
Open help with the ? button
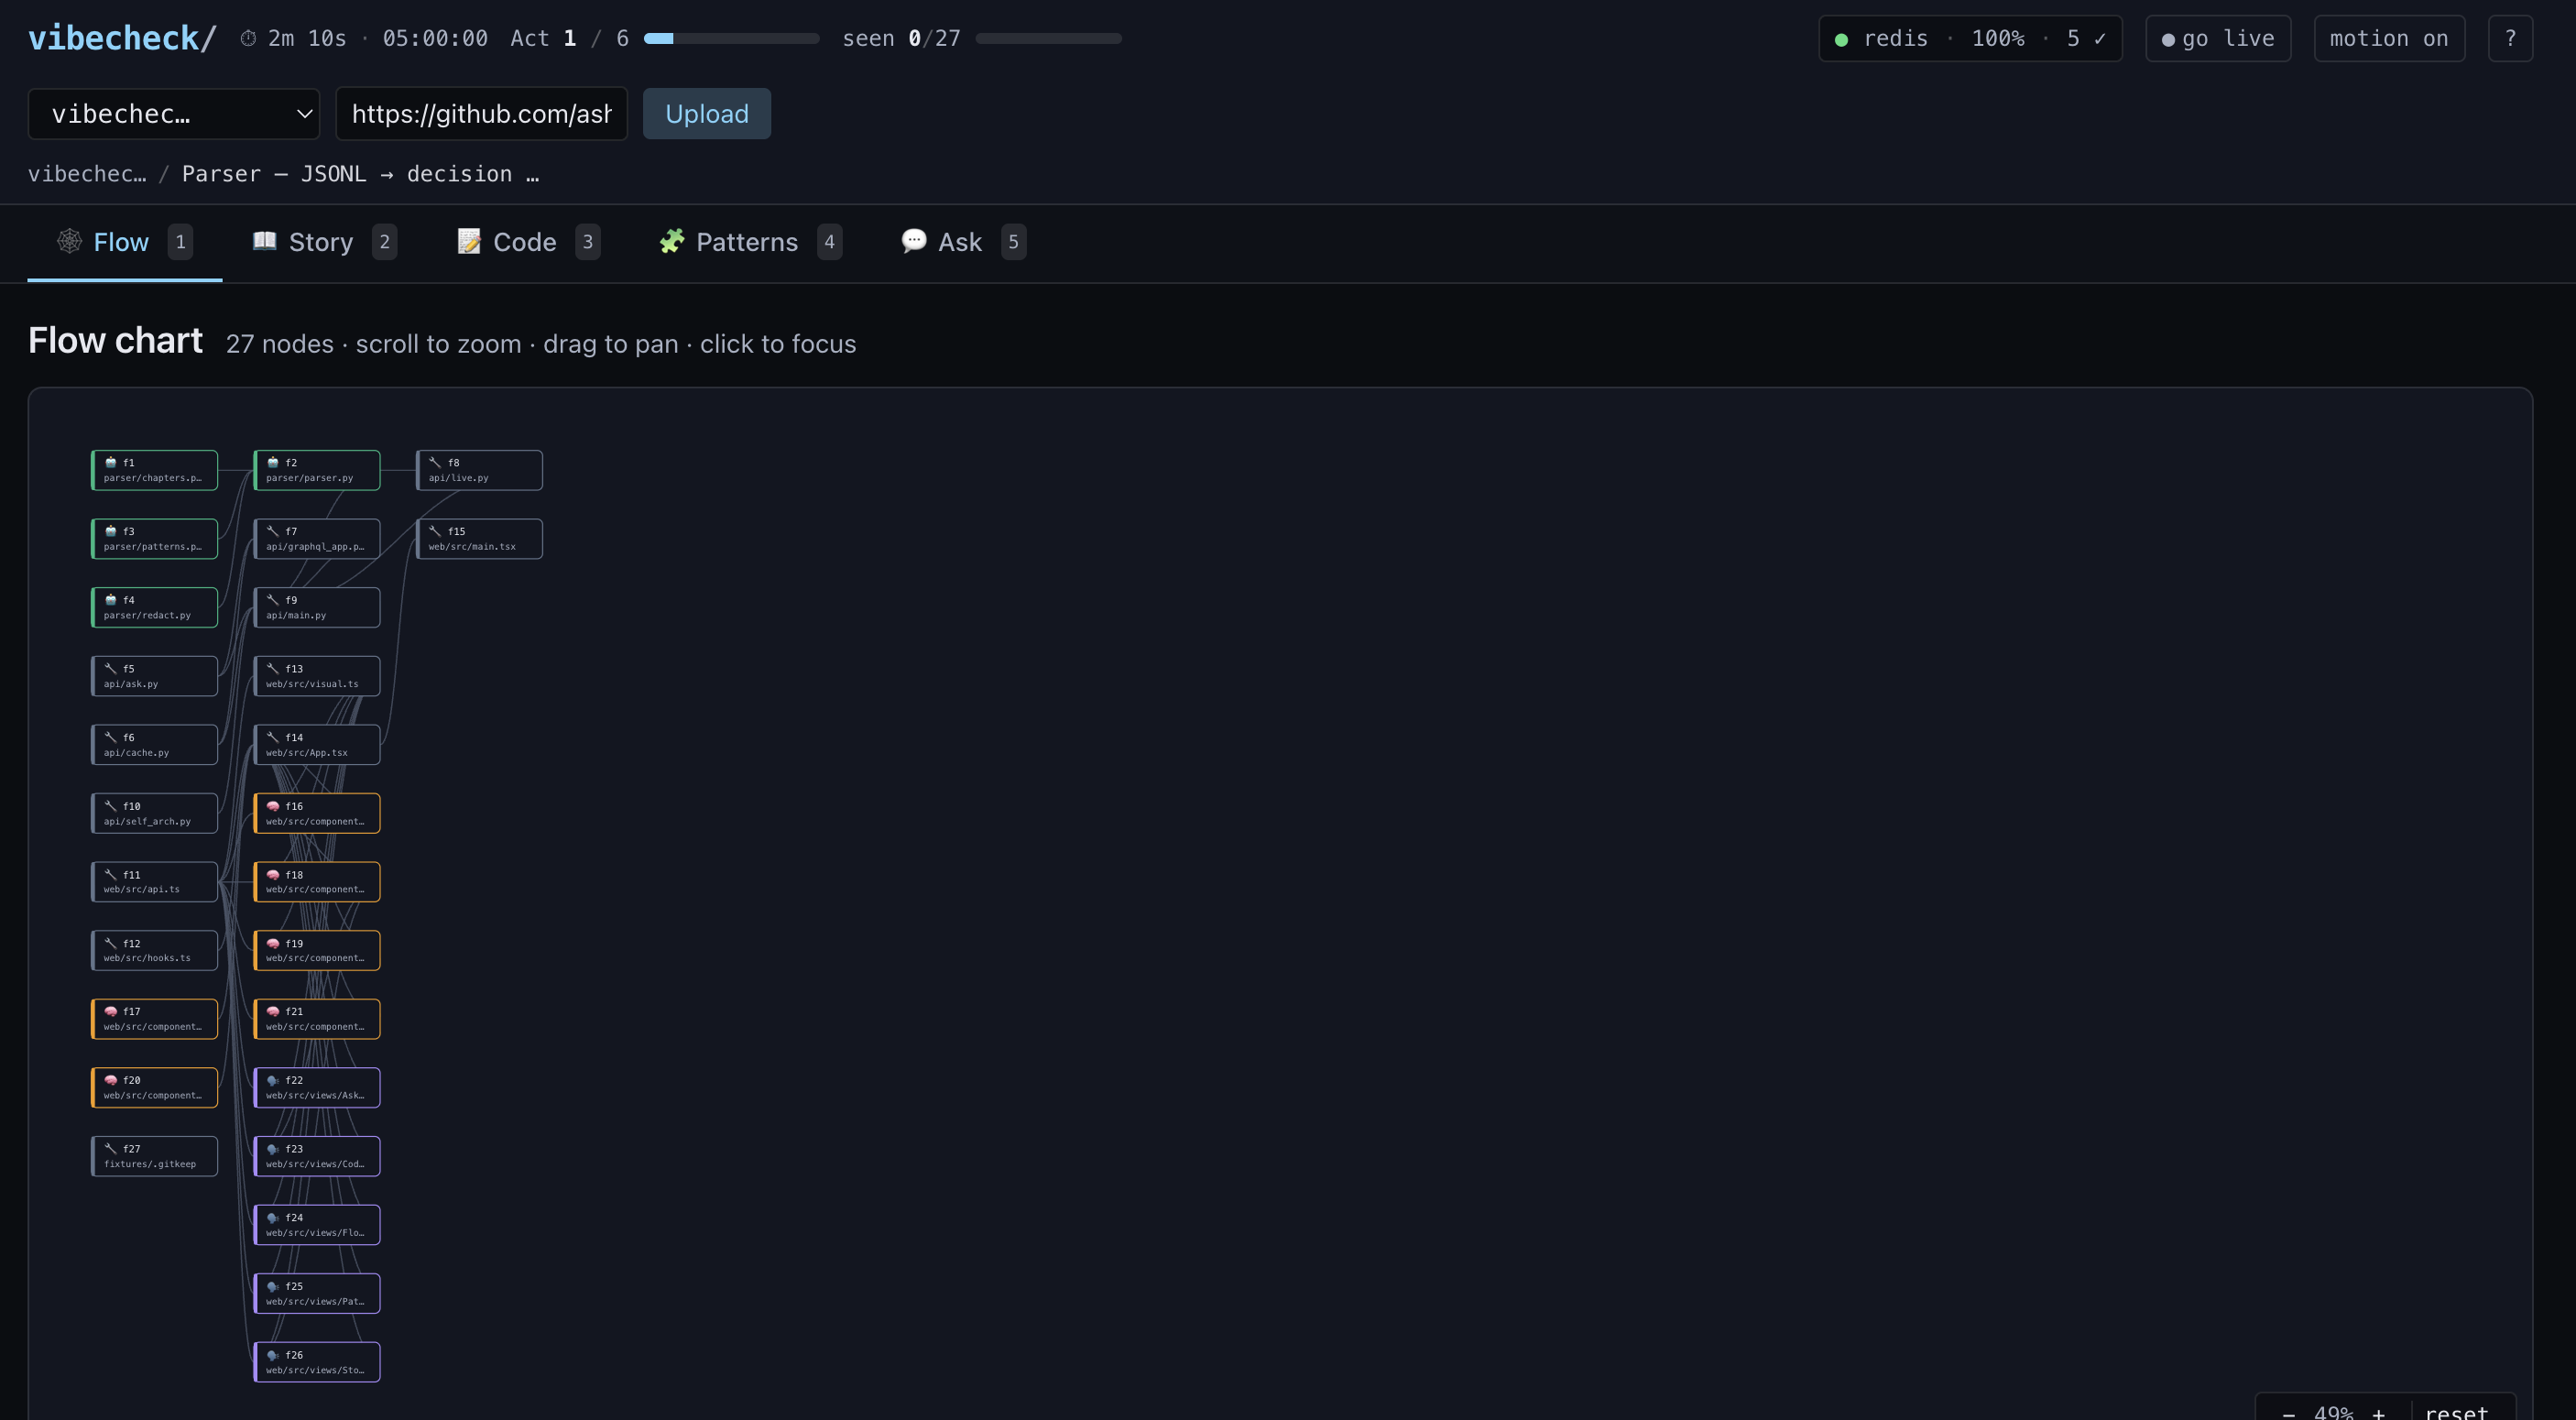click(x=2510, y=39)
